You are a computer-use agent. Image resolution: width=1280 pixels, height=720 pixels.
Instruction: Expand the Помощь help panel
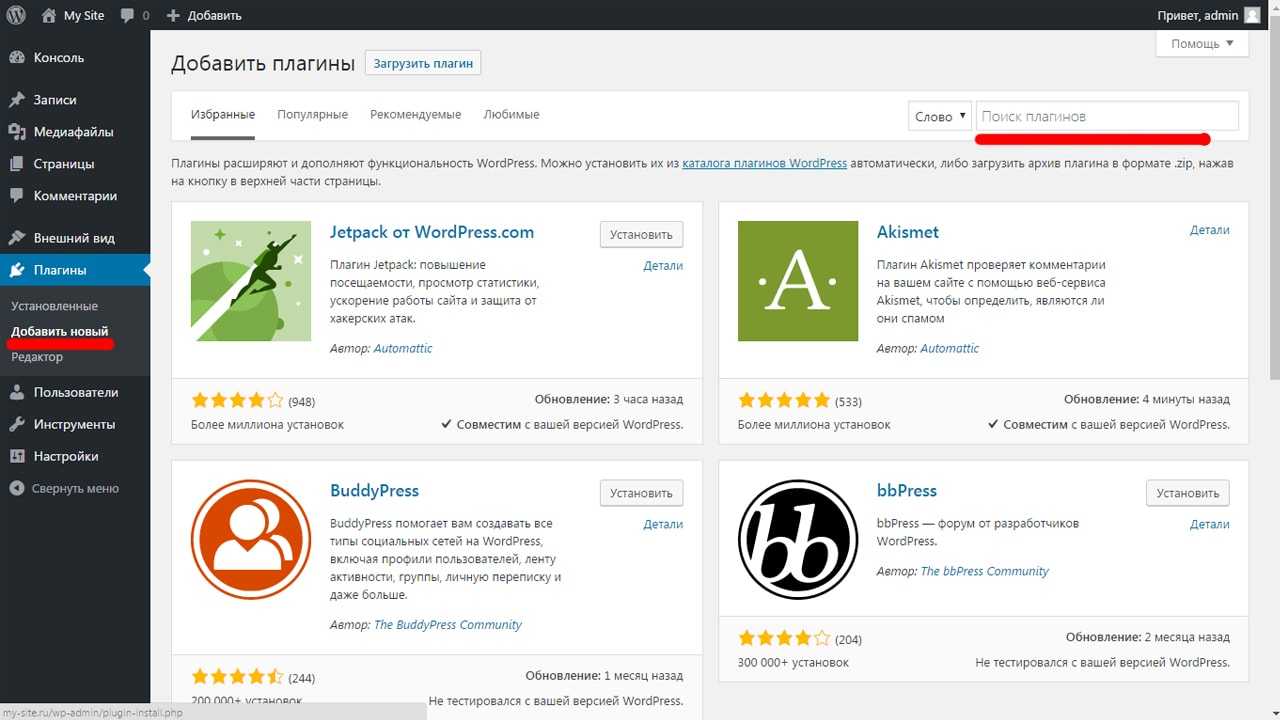coord(1202,44)
